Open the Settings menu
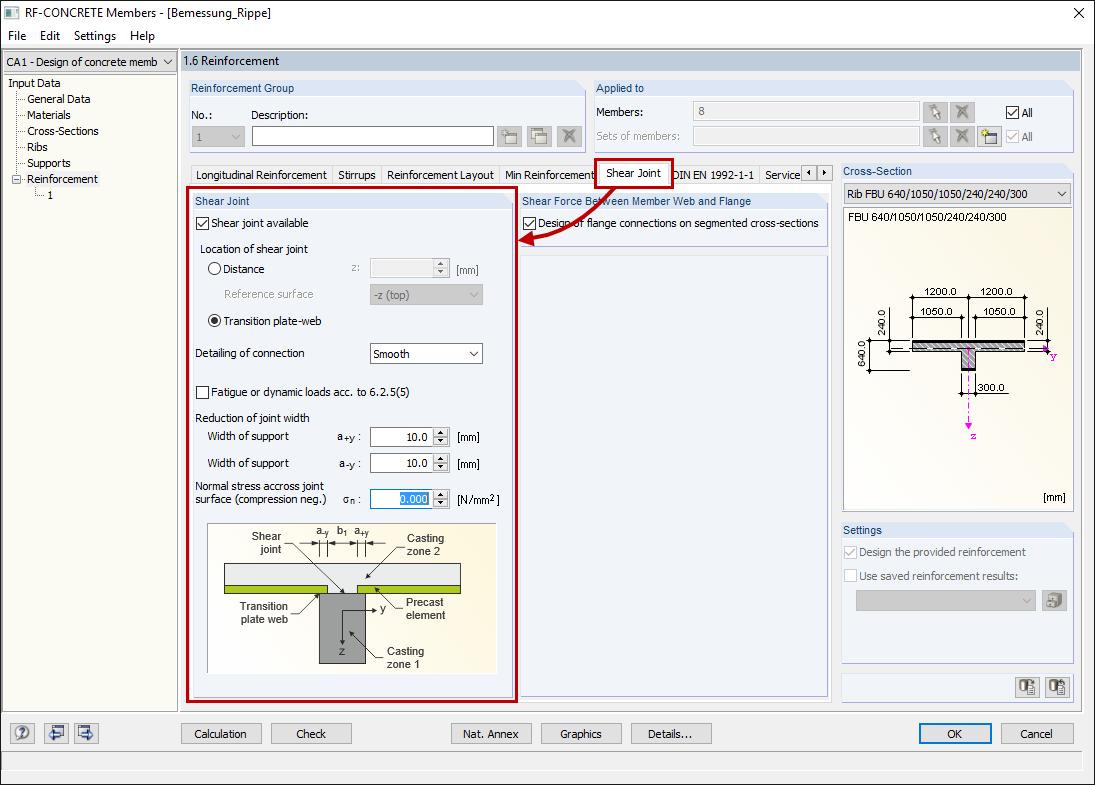This screenshot has height=785, width=1095. point(94,35)
